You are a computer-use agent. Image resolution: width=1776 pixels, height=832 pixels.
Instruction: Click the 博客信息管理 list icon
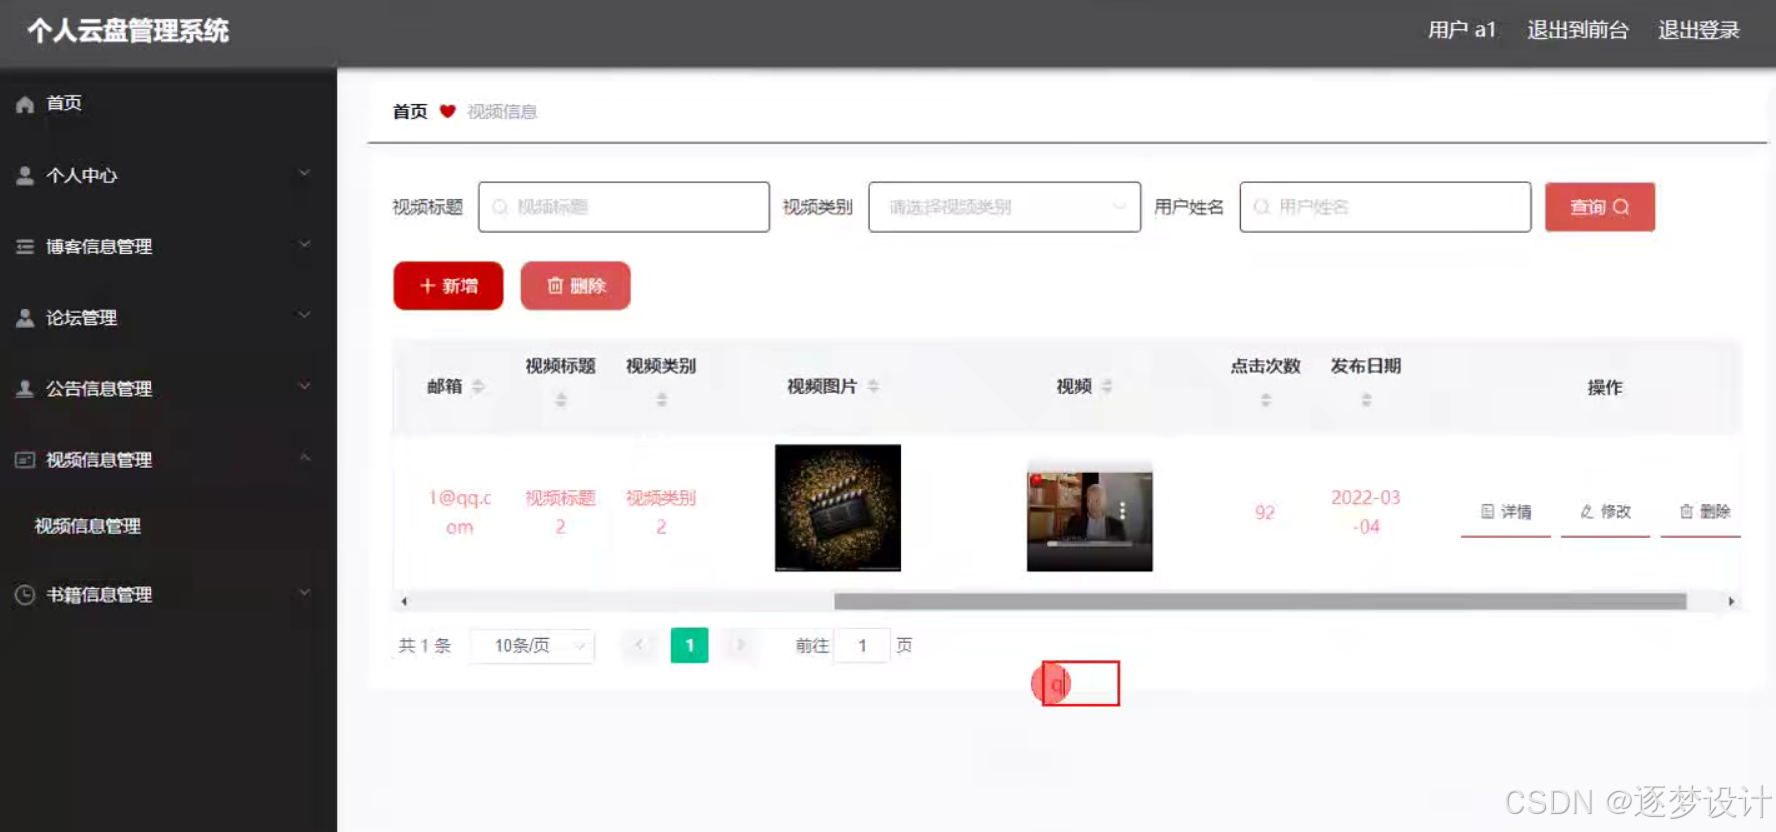point(25,246)
